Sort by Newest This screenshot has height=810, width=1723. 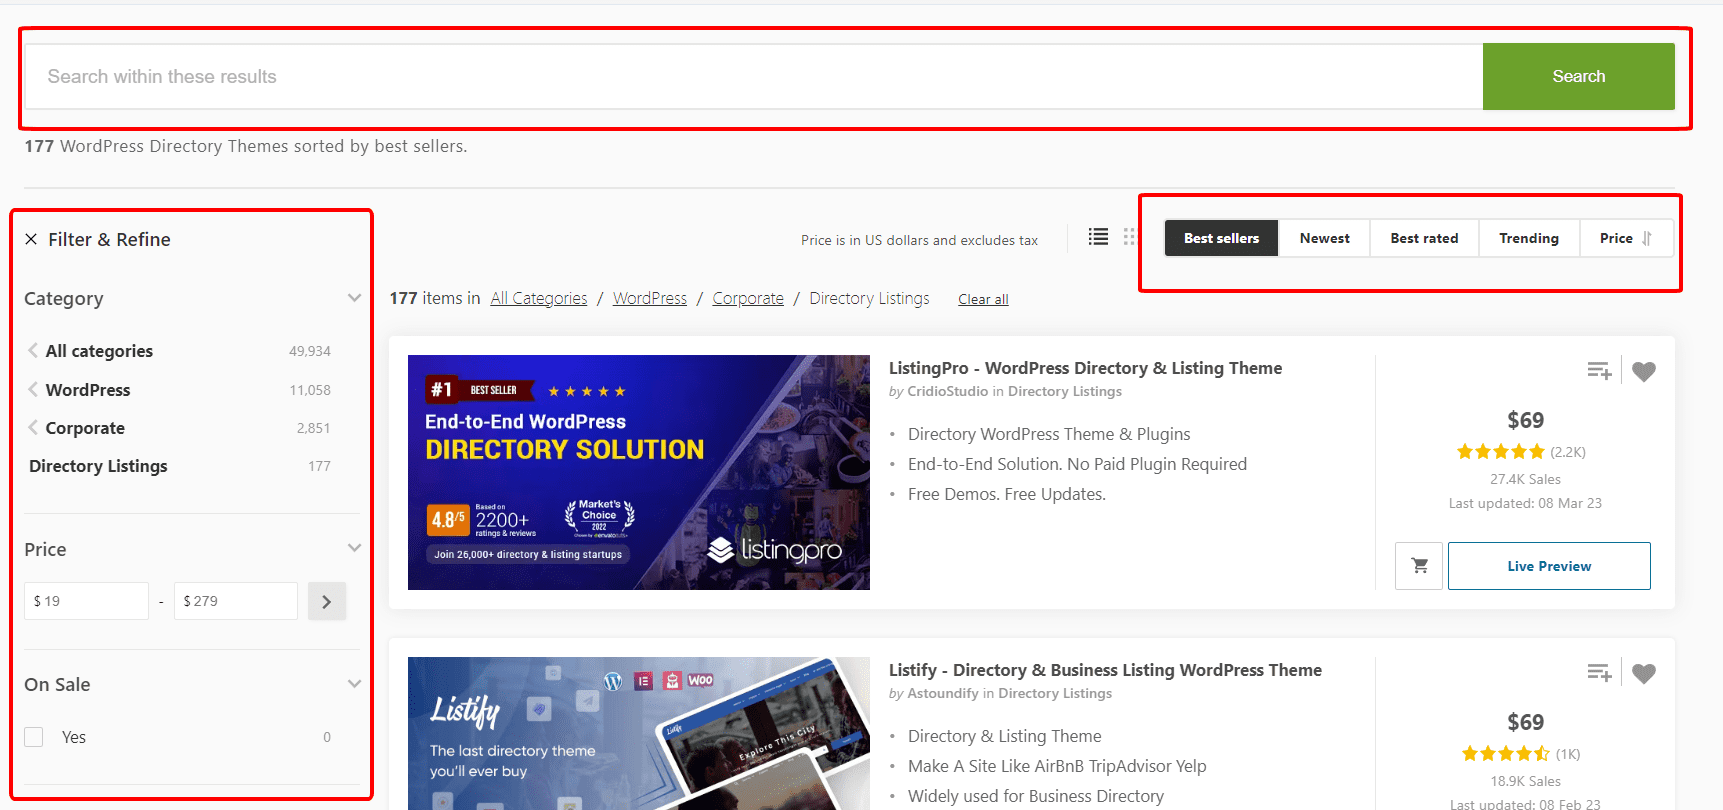1324,238
